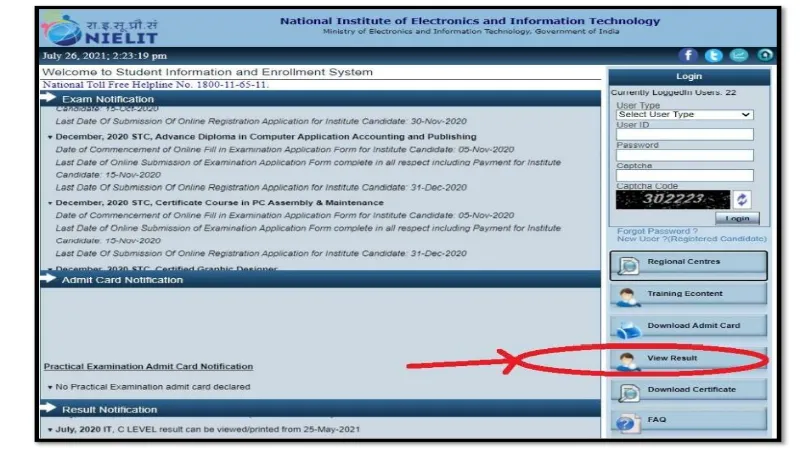Click the Download Certificate document icon
This screenshot has width=800, height=450.
pyautogui.click(x=628, y=393)
